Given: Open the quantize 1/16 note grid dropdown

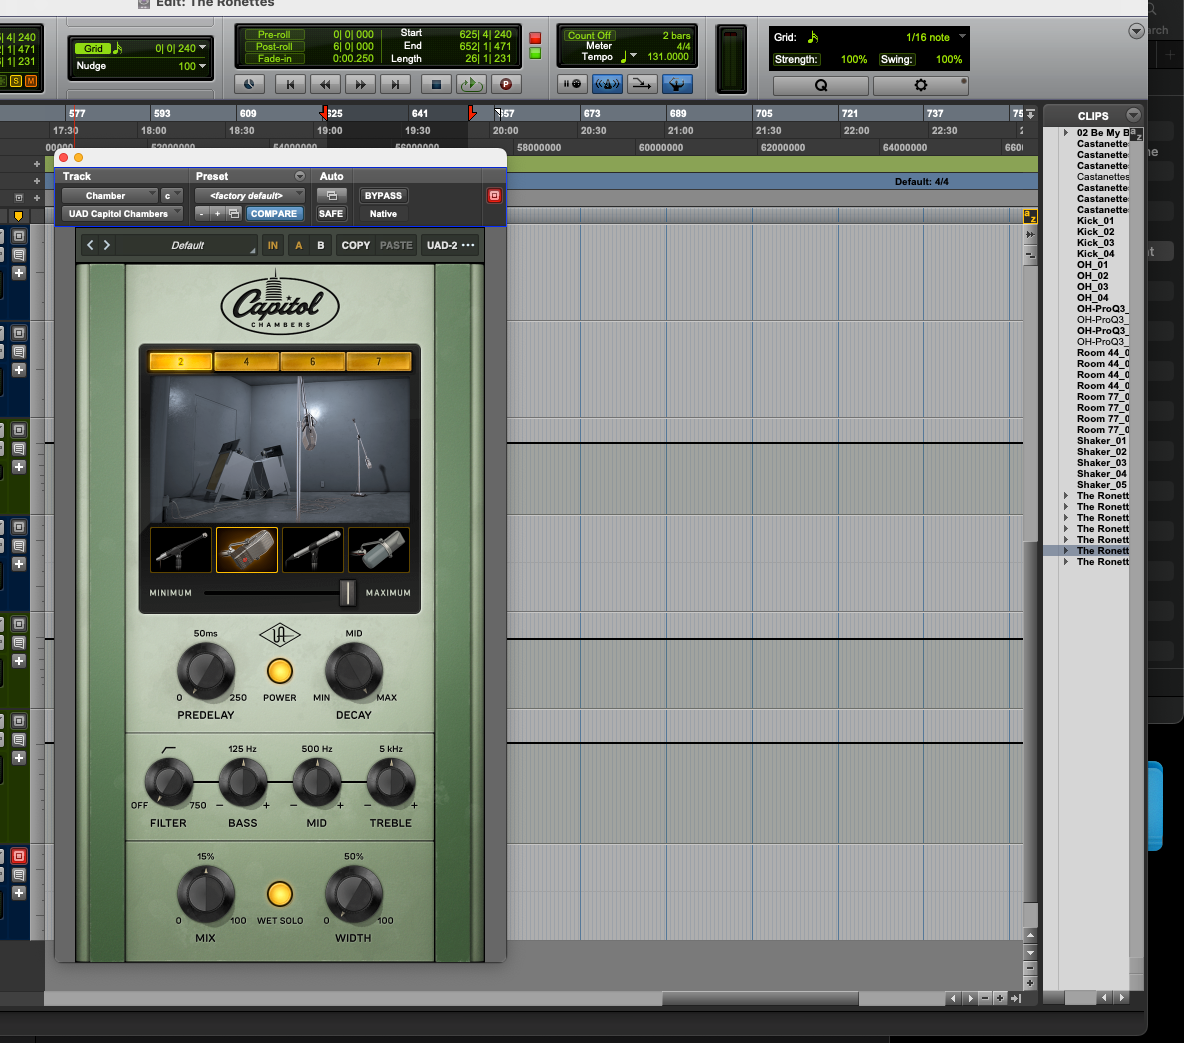Looking at the screenshot, I should [x=962, y=36].
